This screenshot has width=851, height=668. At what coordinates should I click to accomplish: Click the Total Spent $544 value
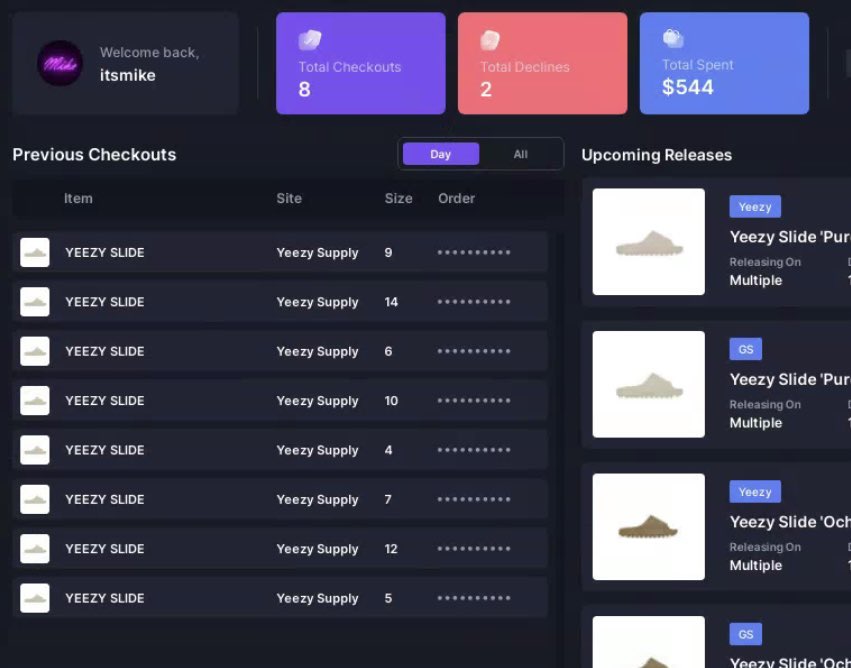tap(688, 87)
